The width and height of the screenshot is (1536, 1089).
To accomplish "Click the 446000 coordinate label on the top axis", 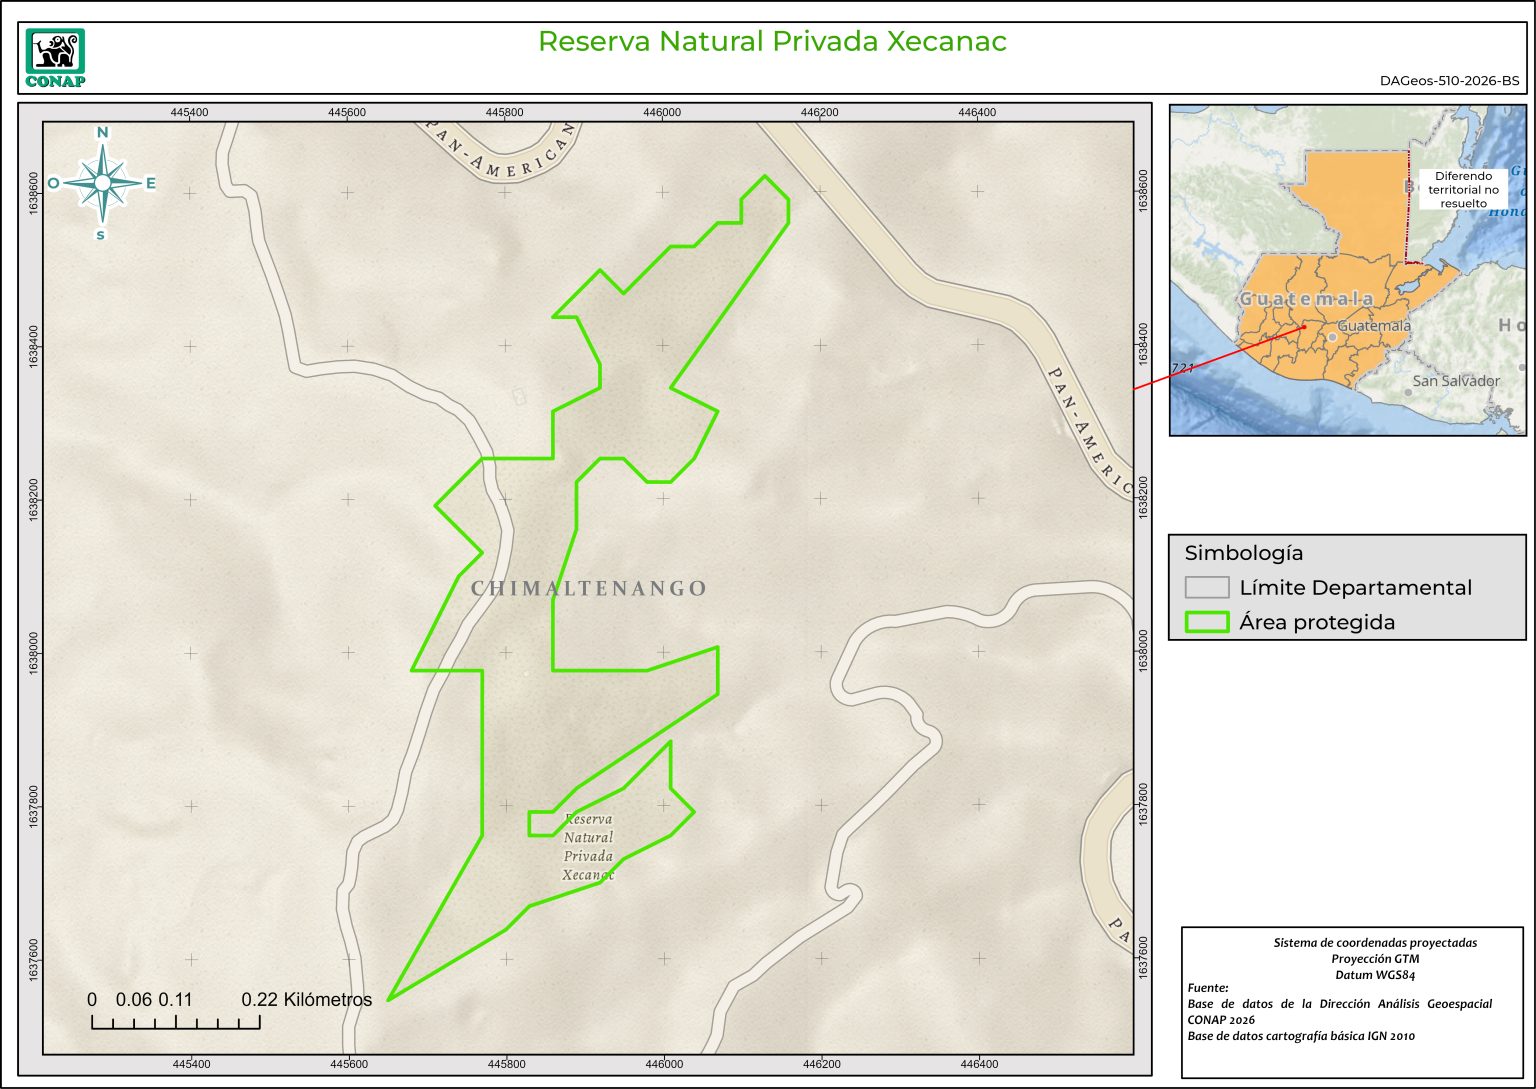I will tap(662, 113).
